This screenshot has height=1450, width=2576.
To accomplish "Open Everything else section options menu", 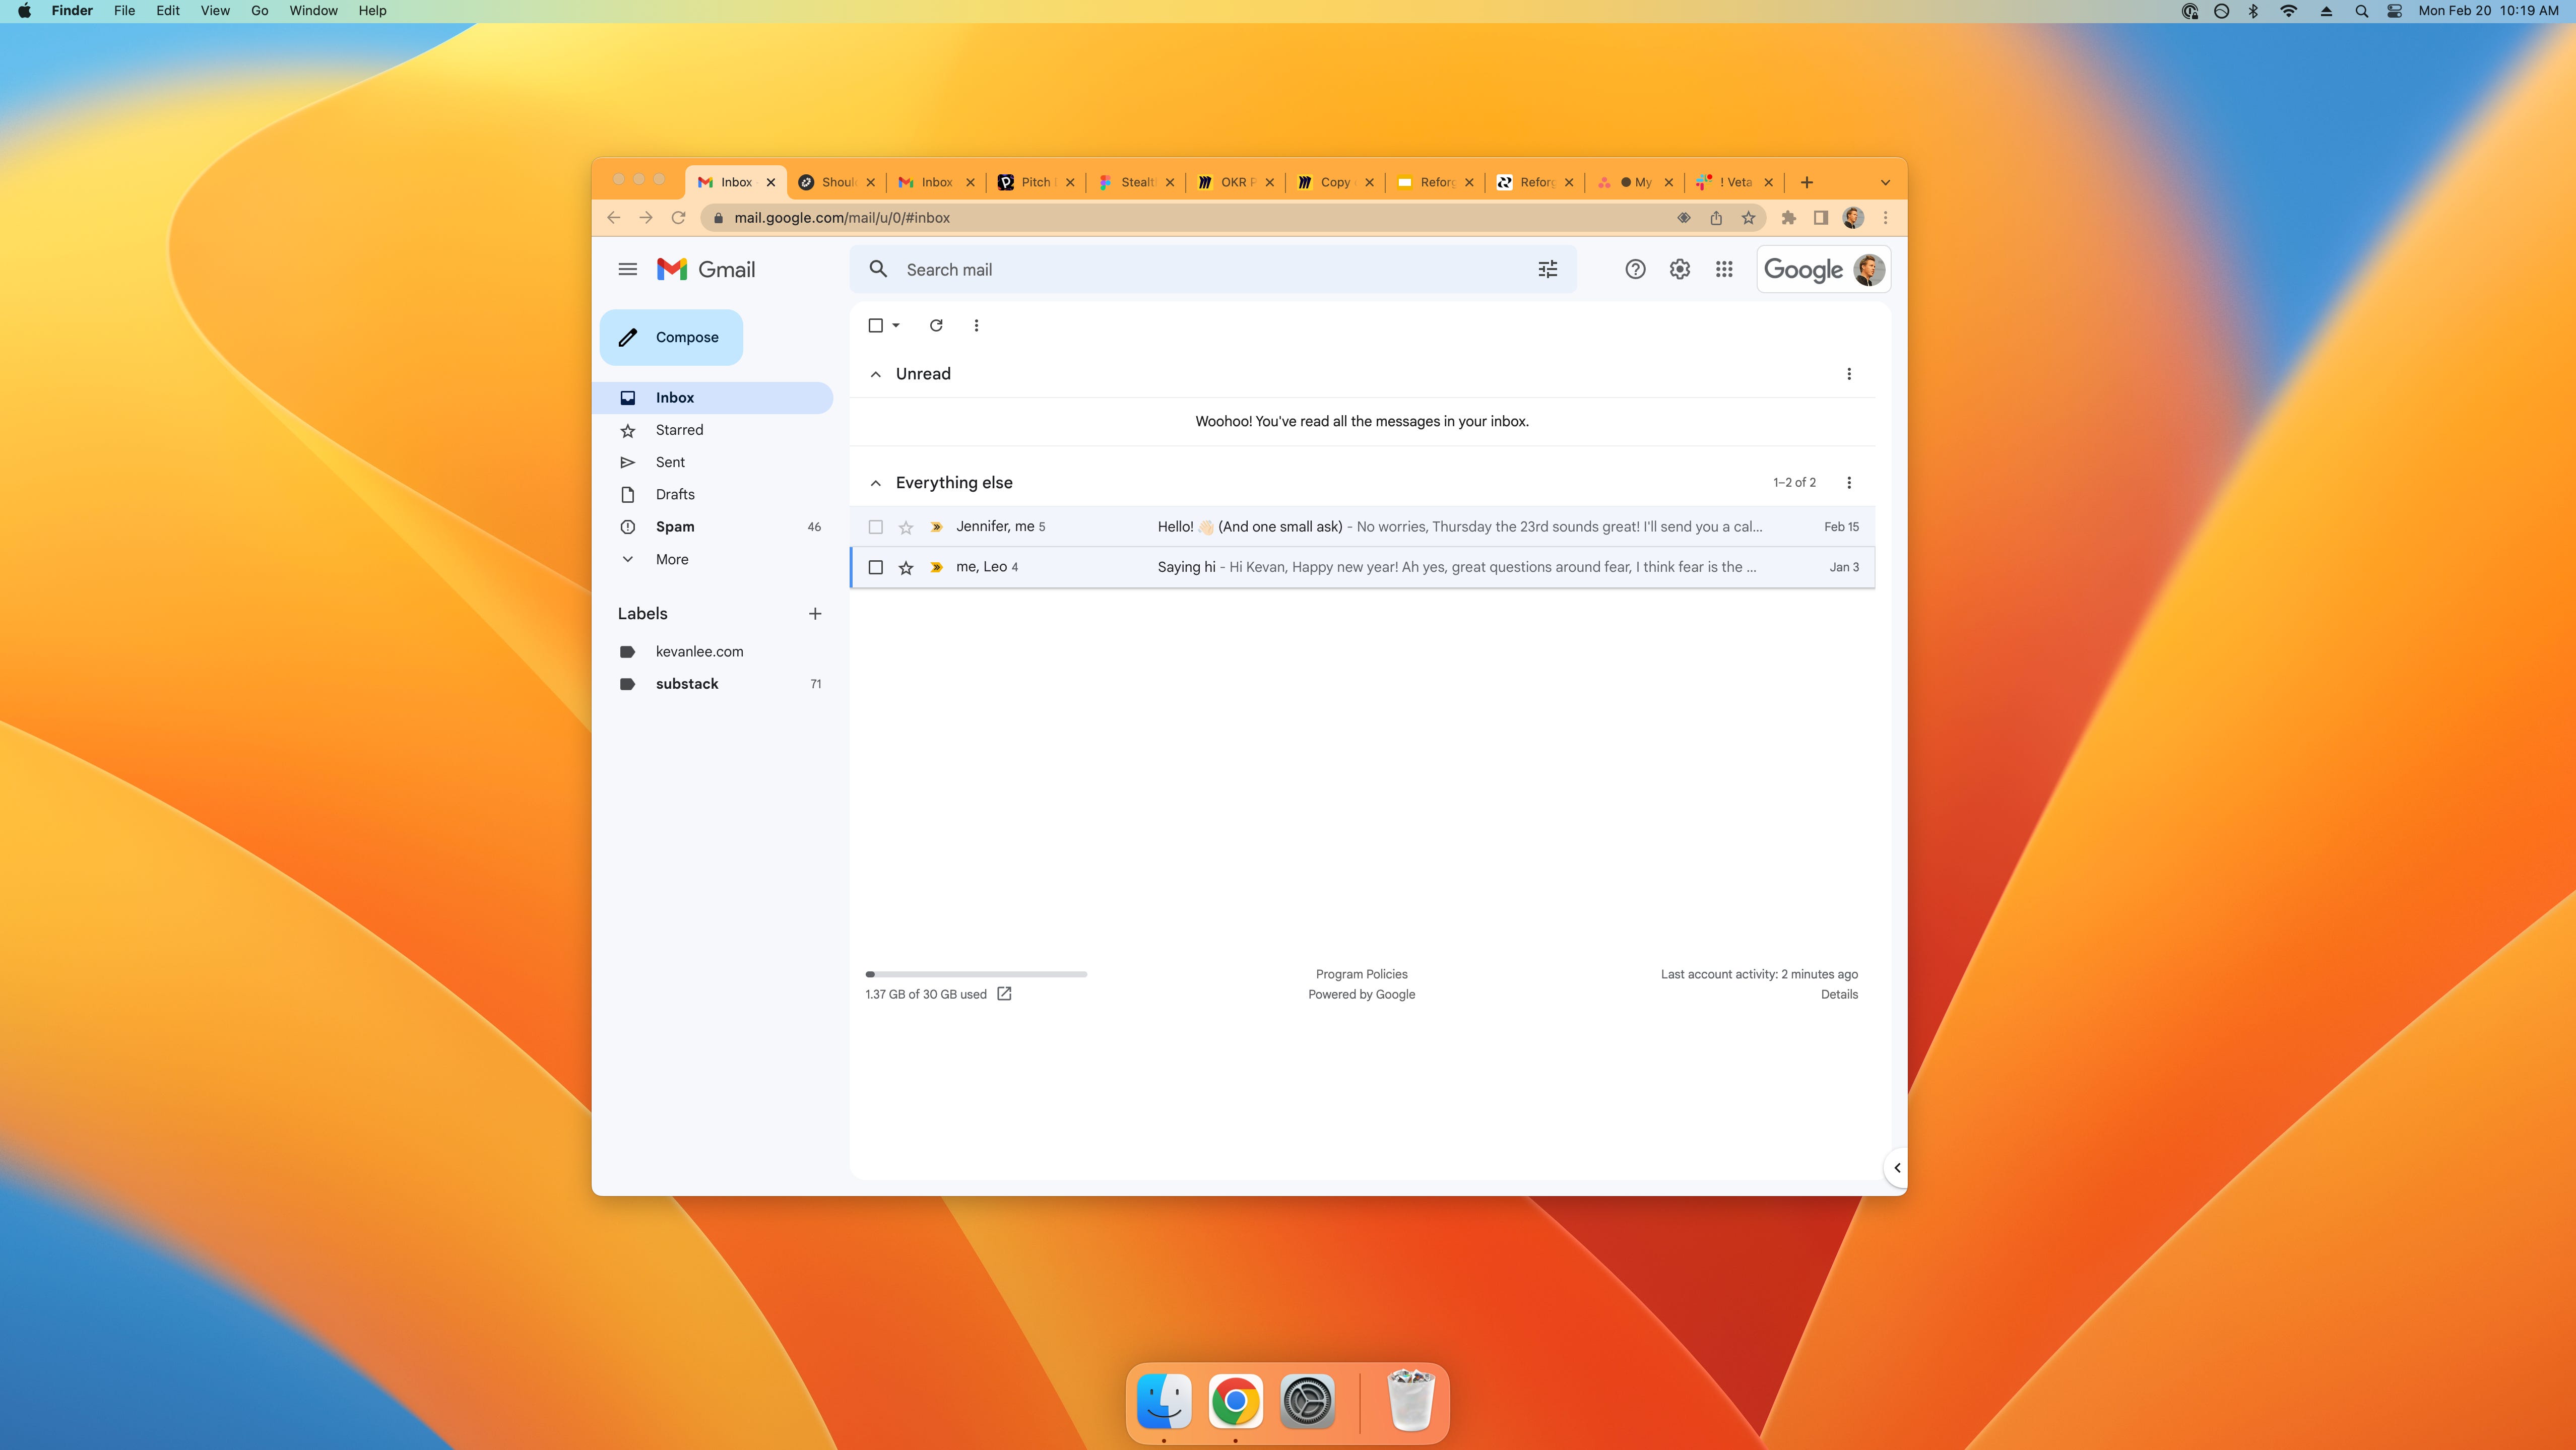I will [x=1848, y=482].
